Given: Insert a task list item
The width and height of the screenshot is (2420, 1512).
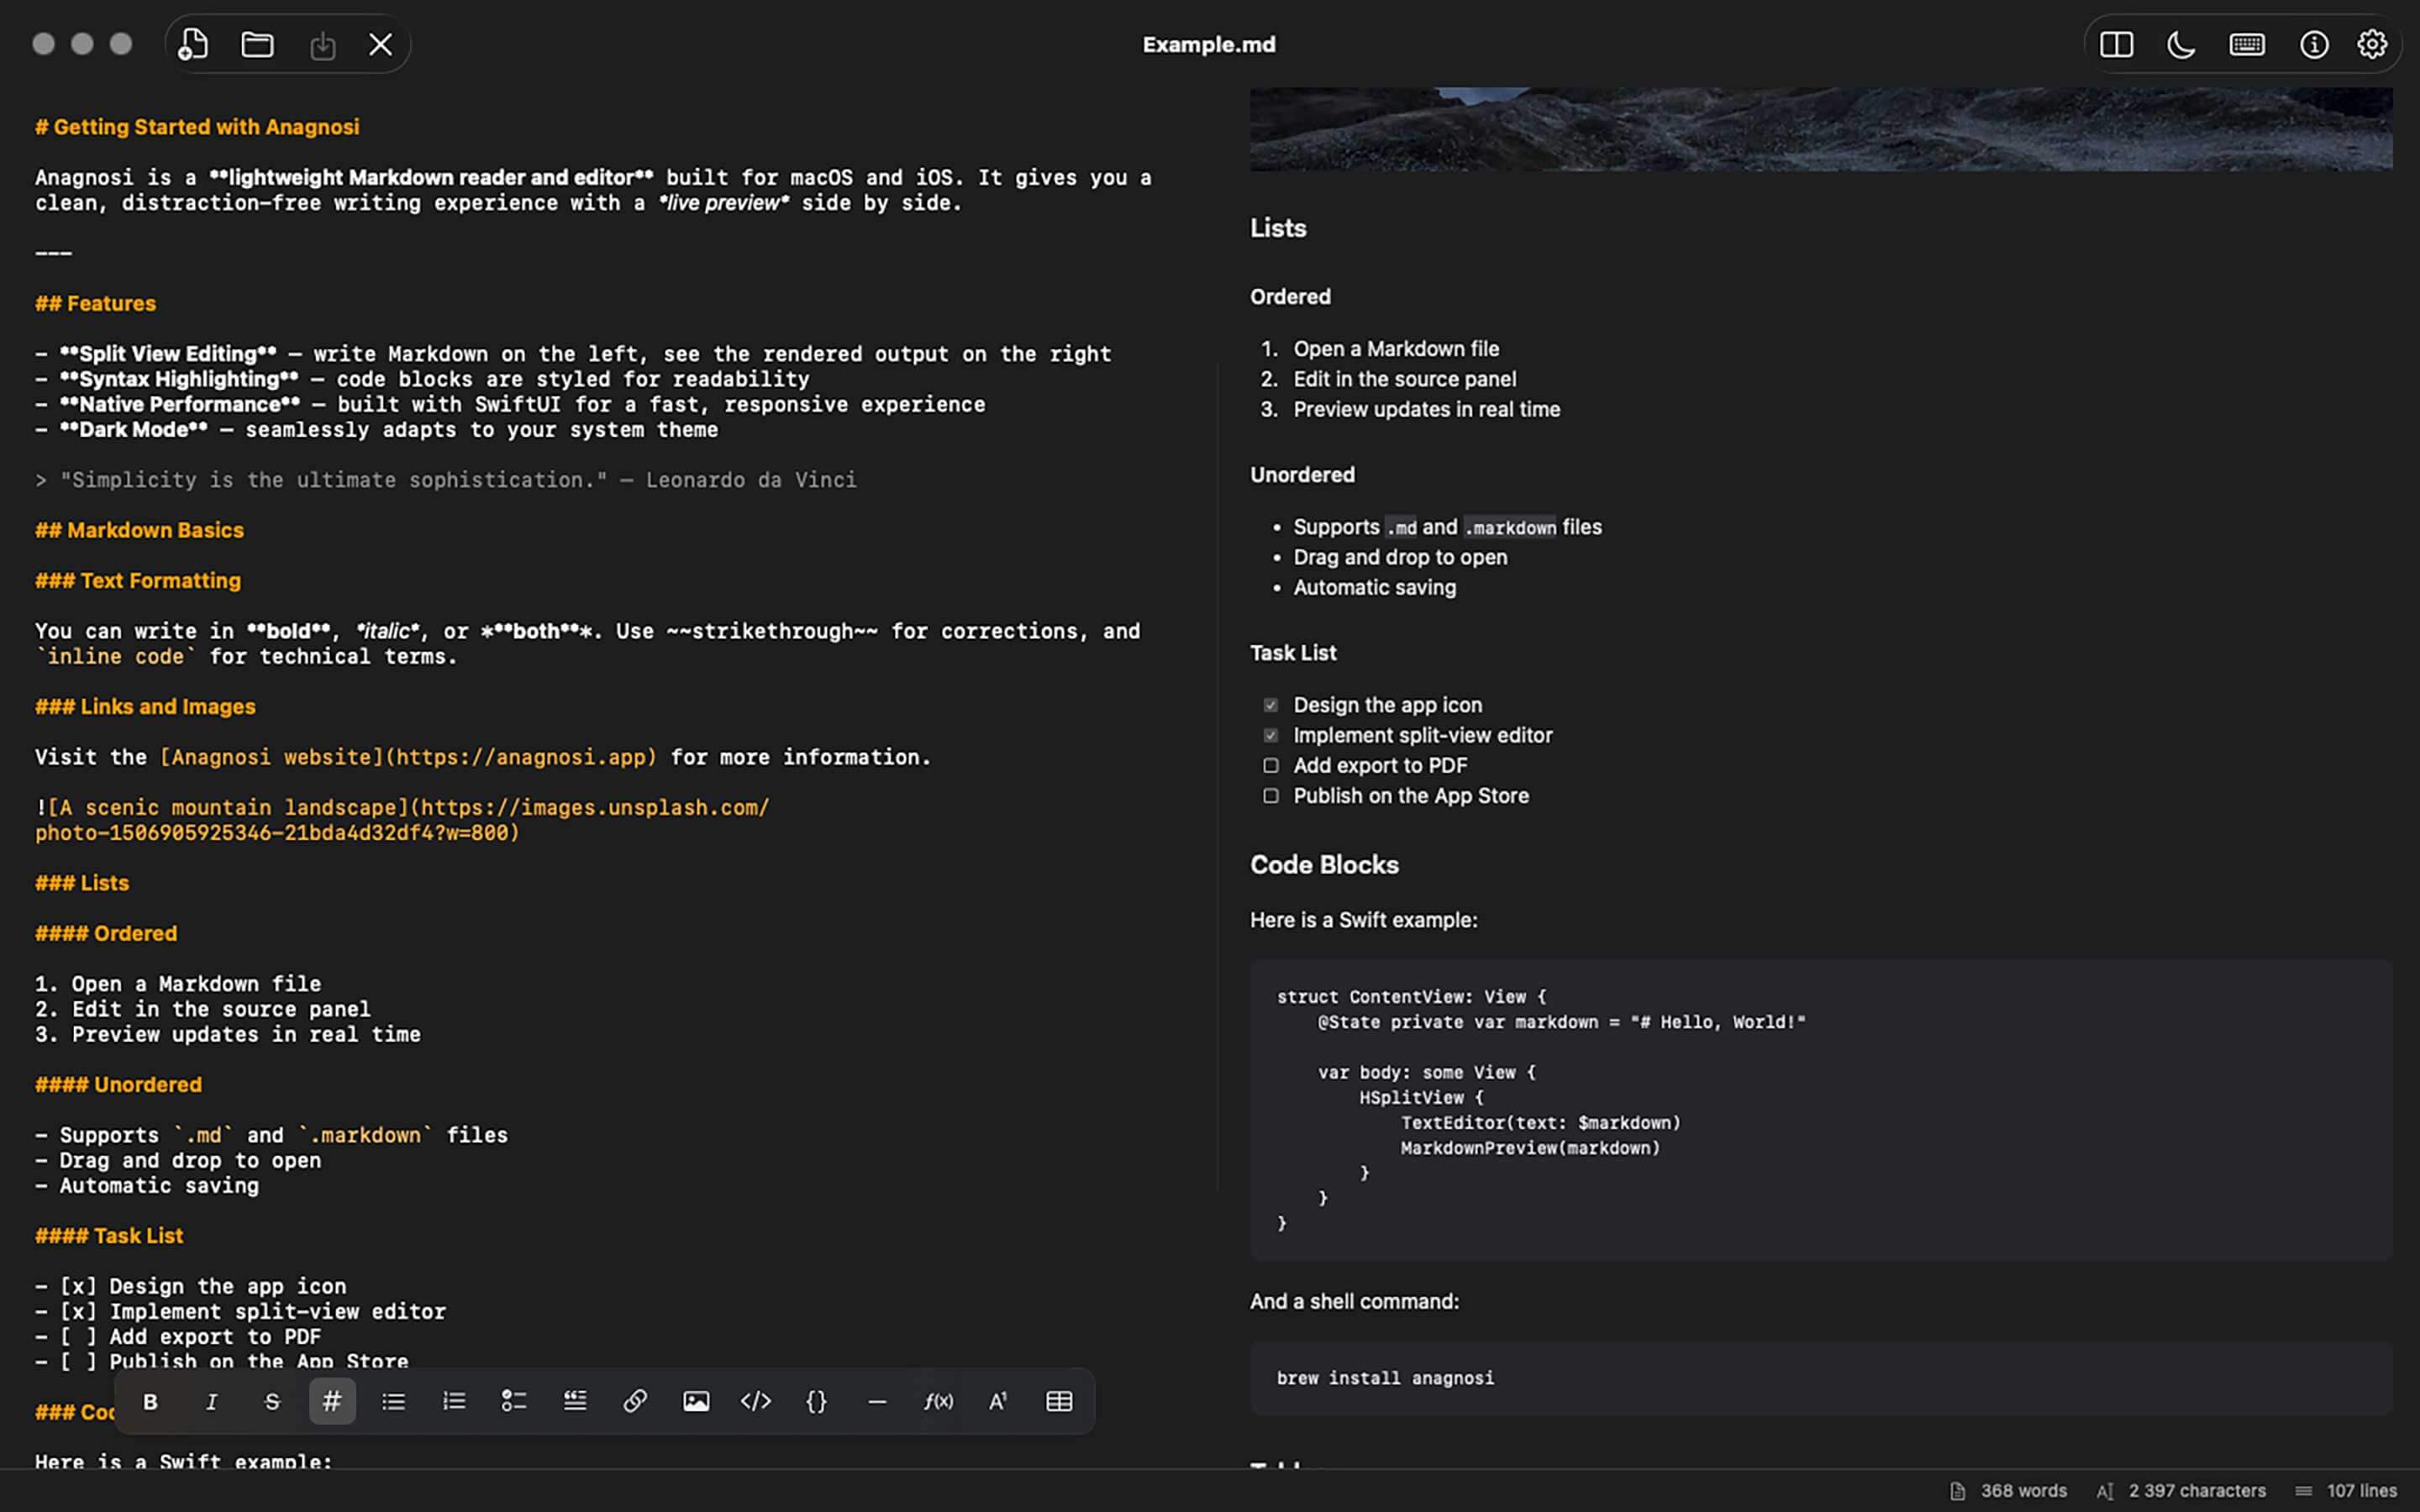Looking at the screenshot, I should 514,1401.
